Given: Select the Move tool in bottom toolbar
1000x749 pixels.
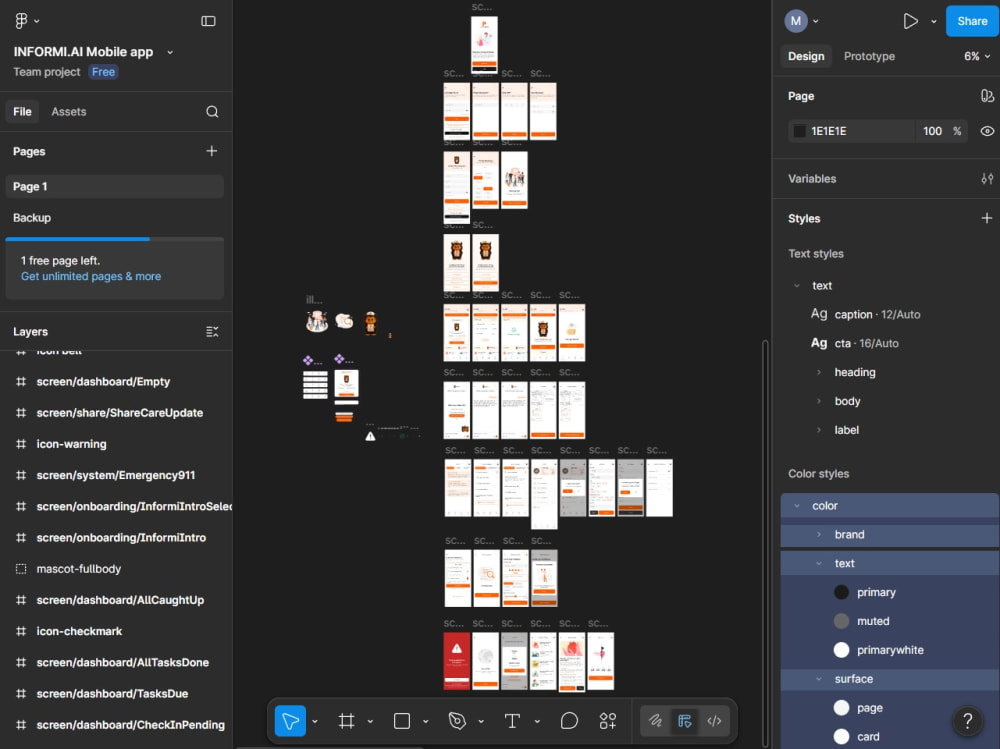Looking at the screenshot, I should pos(290,721).
